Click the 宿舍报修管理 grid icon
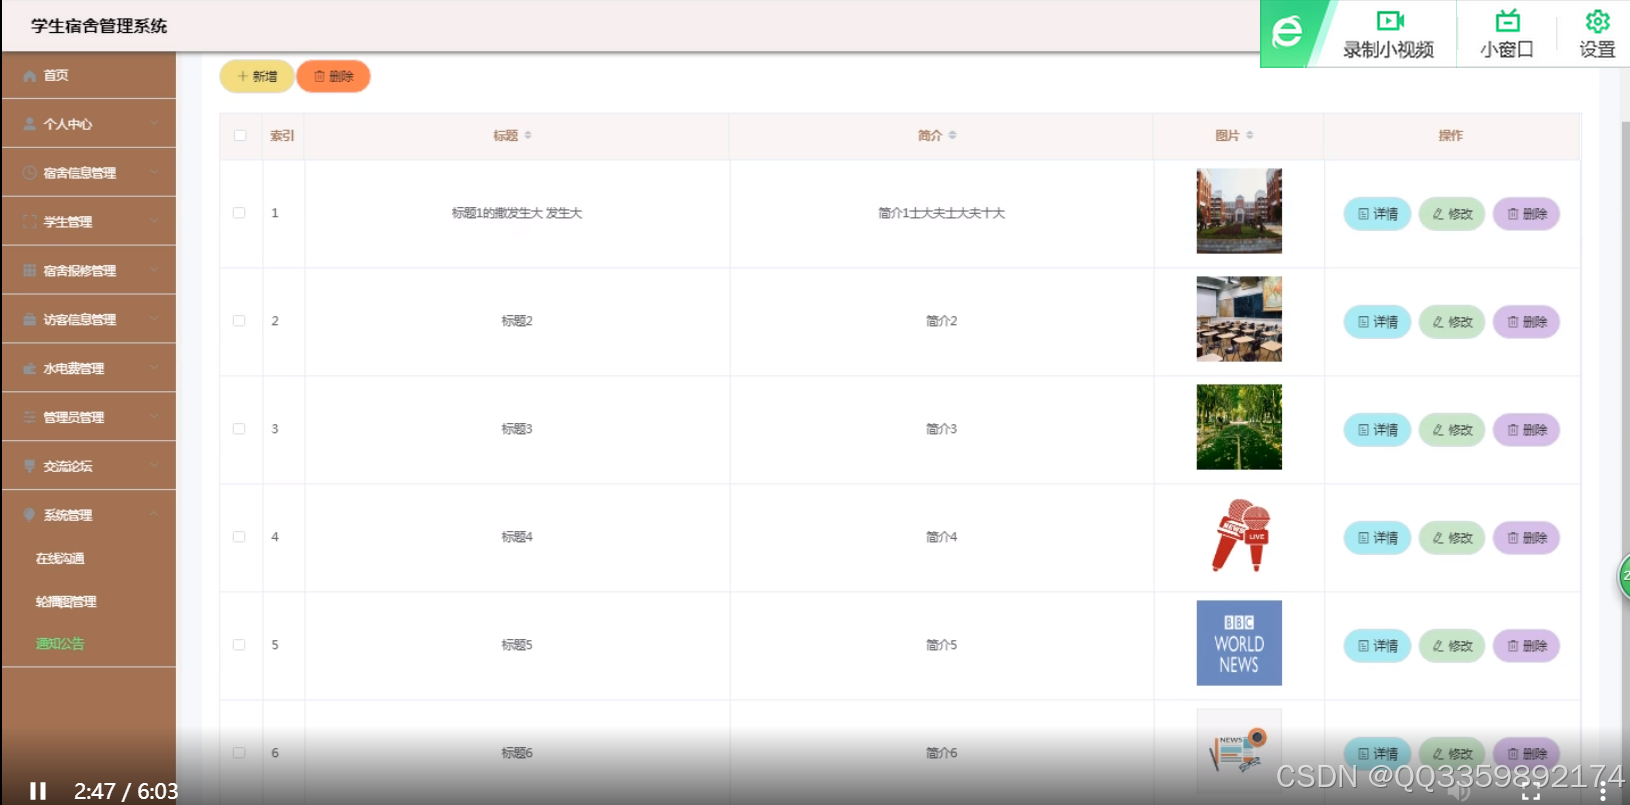This screenshot has height=805, width=1630. 30,271
